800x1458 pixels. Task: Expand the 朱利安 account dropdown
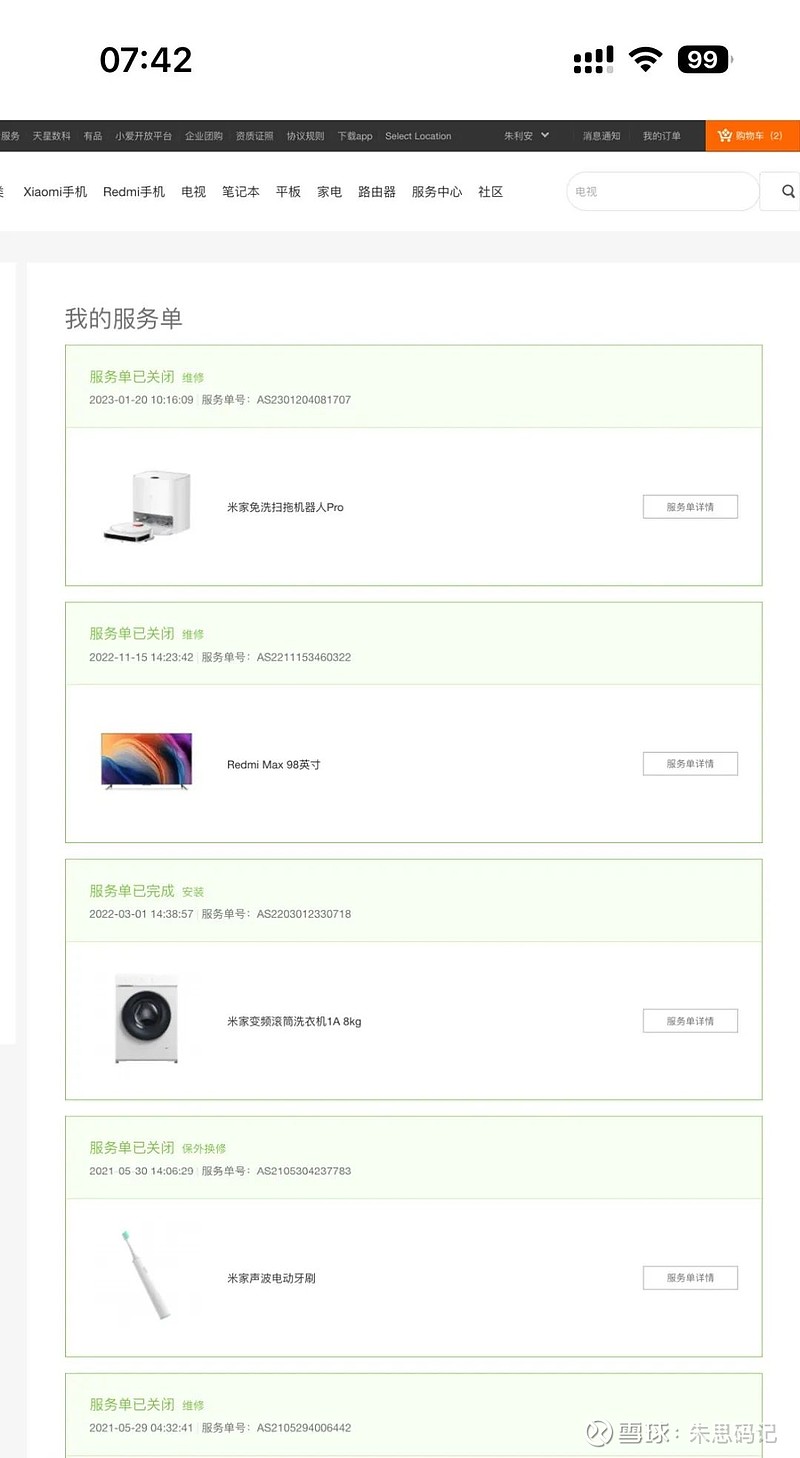tap(526, 136)
